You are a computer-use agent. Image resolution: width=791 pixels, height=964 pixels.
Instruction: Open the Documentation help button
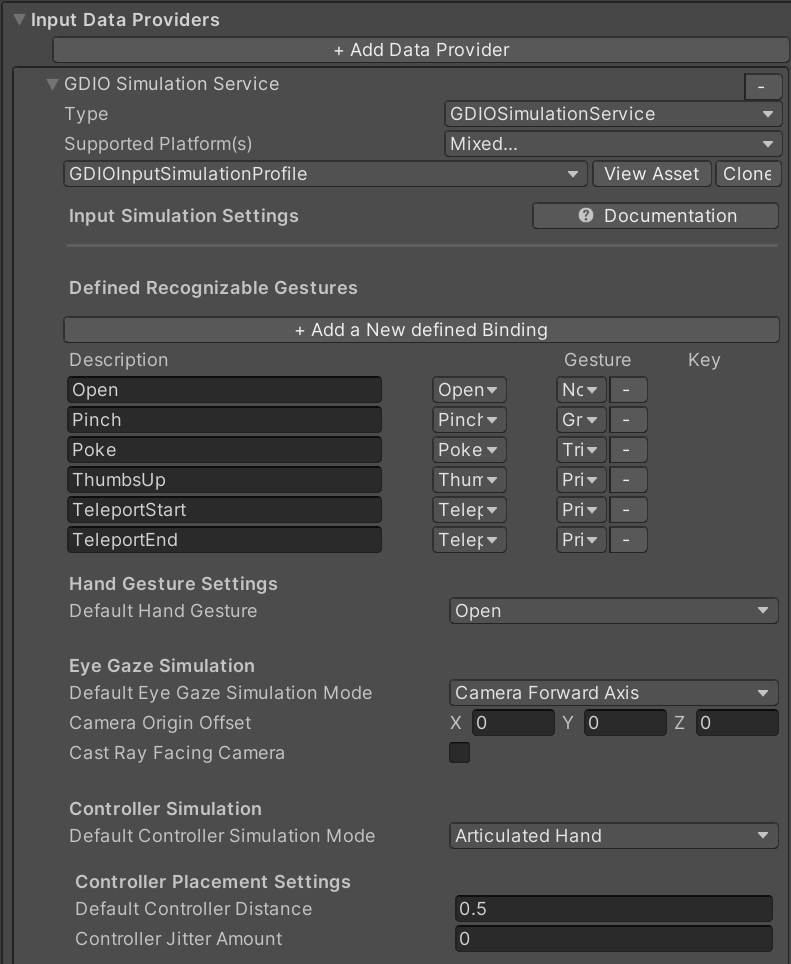(x=655, y=216)
